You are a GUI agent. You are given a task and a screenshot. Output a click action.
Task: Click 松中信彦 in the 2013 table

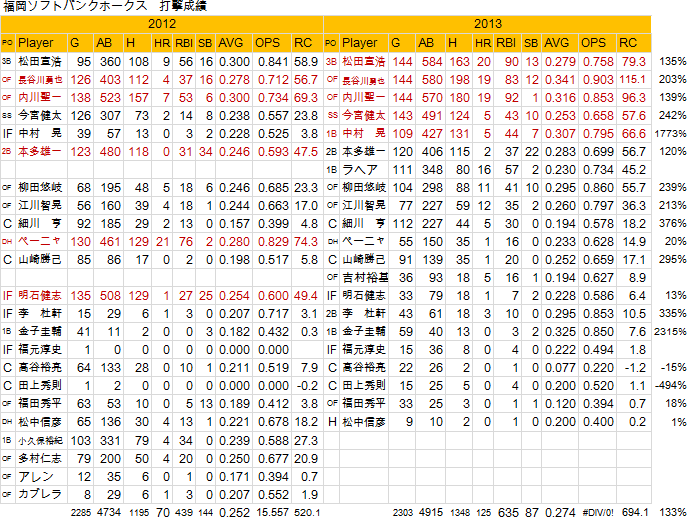364,421
